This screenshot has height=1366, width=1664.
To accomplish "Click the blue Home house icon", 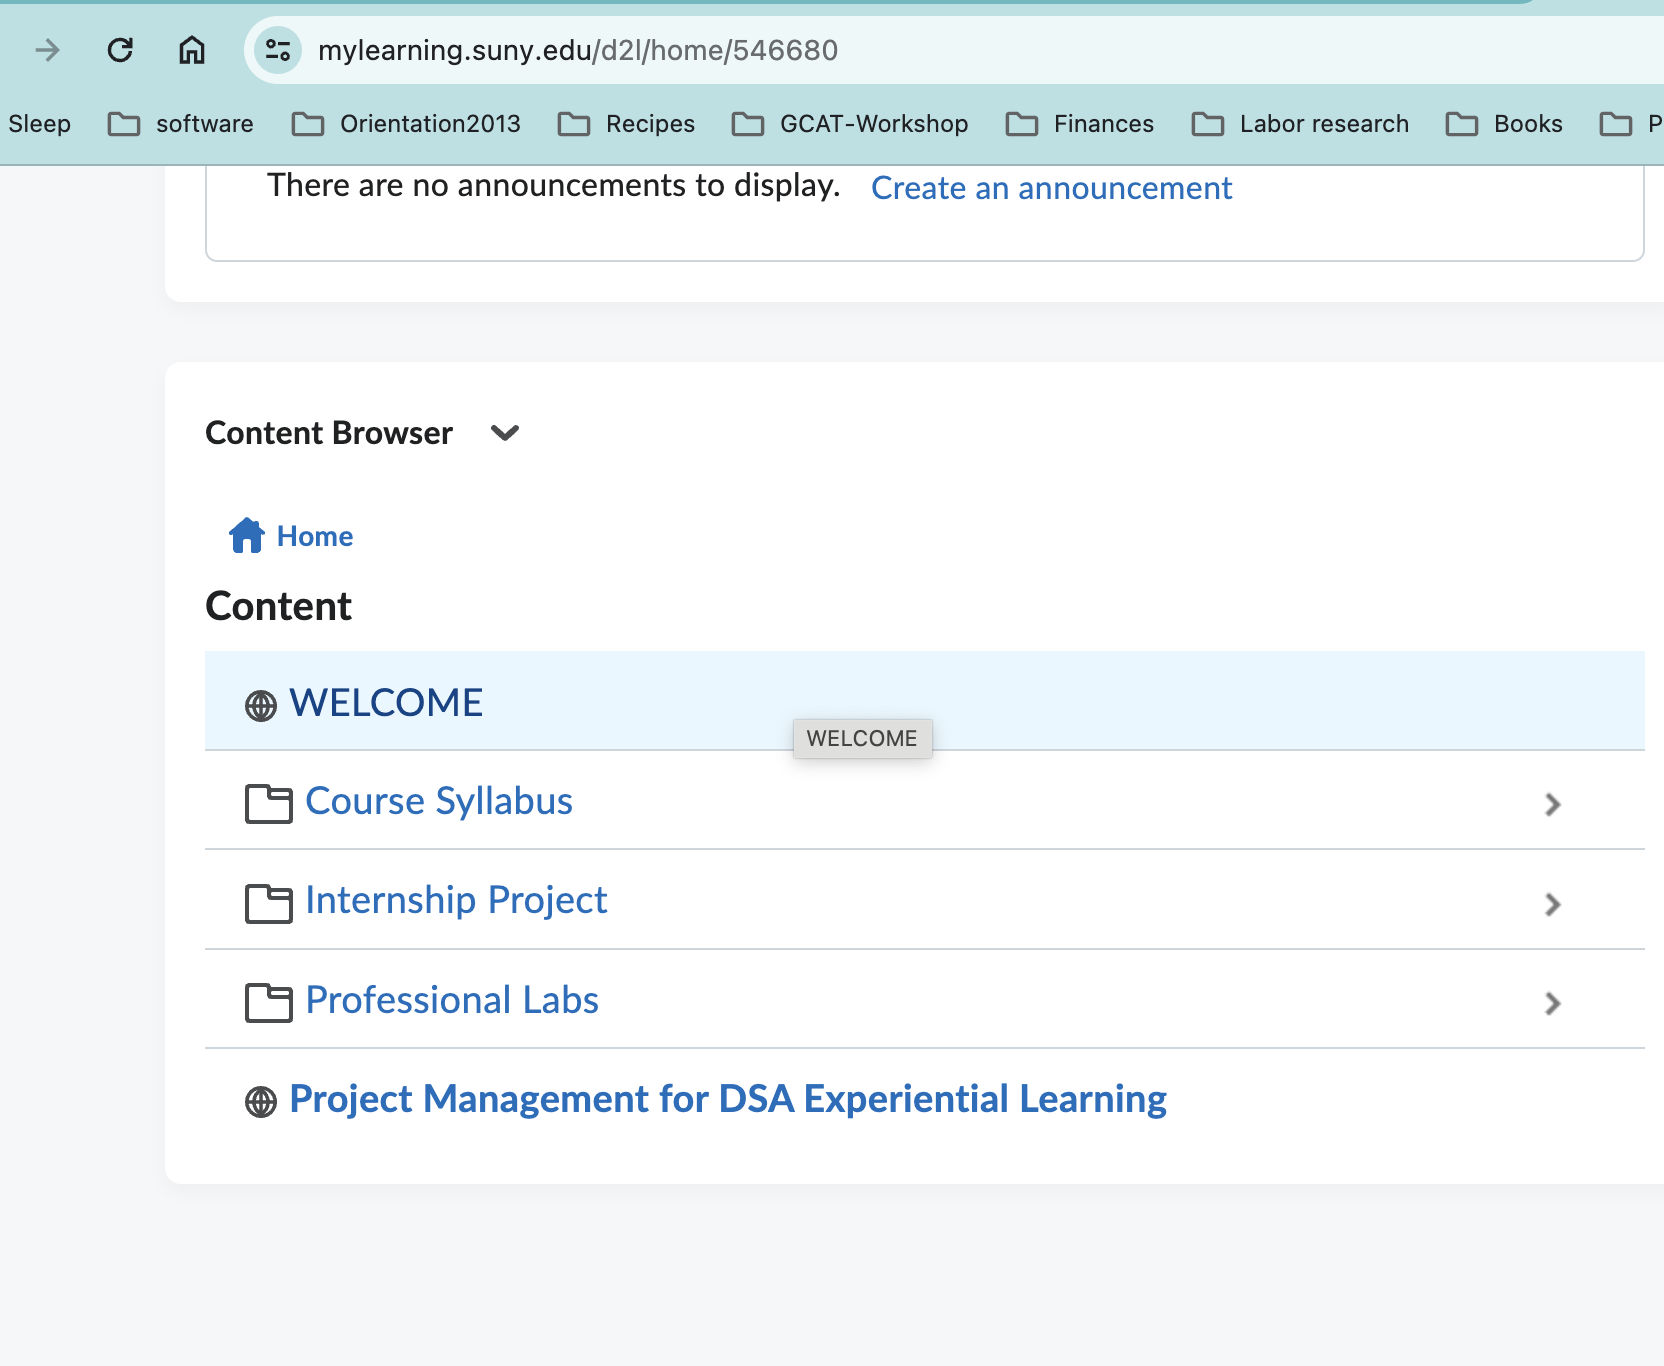I will click(246, 536).
